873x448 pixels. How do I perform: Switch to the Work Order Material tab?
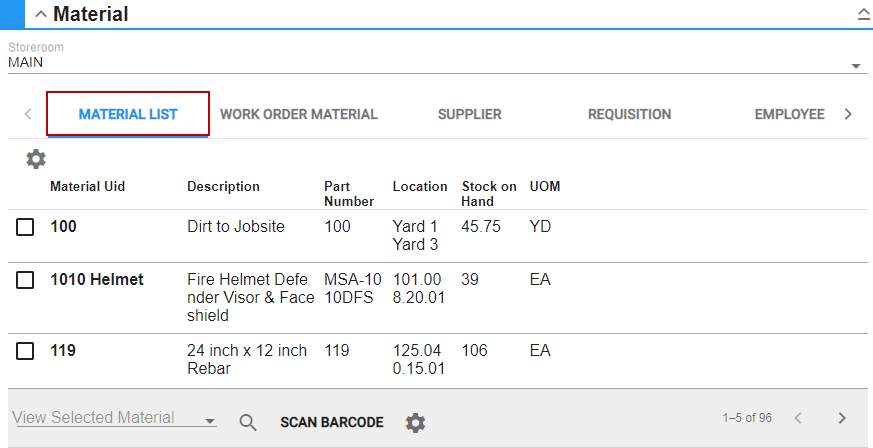pyautogui.click(x=298, y=114)
